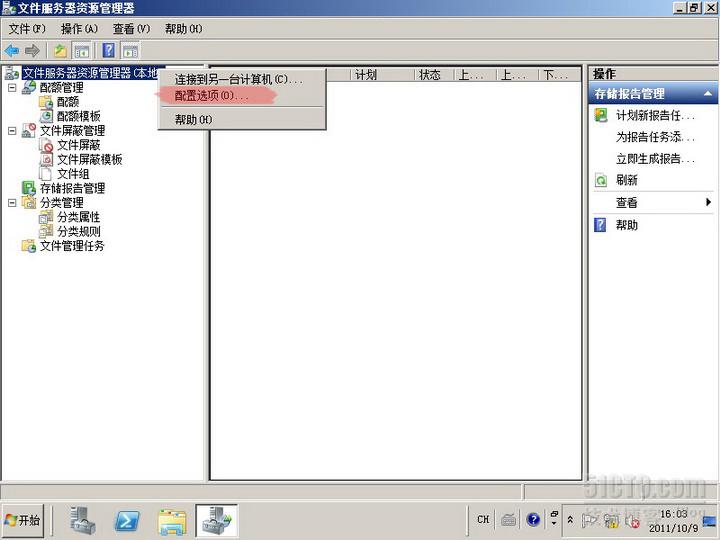This screenshot has height=540, width=720.
Task: Open the 操作(A) menu
Action: coord(79,29)
